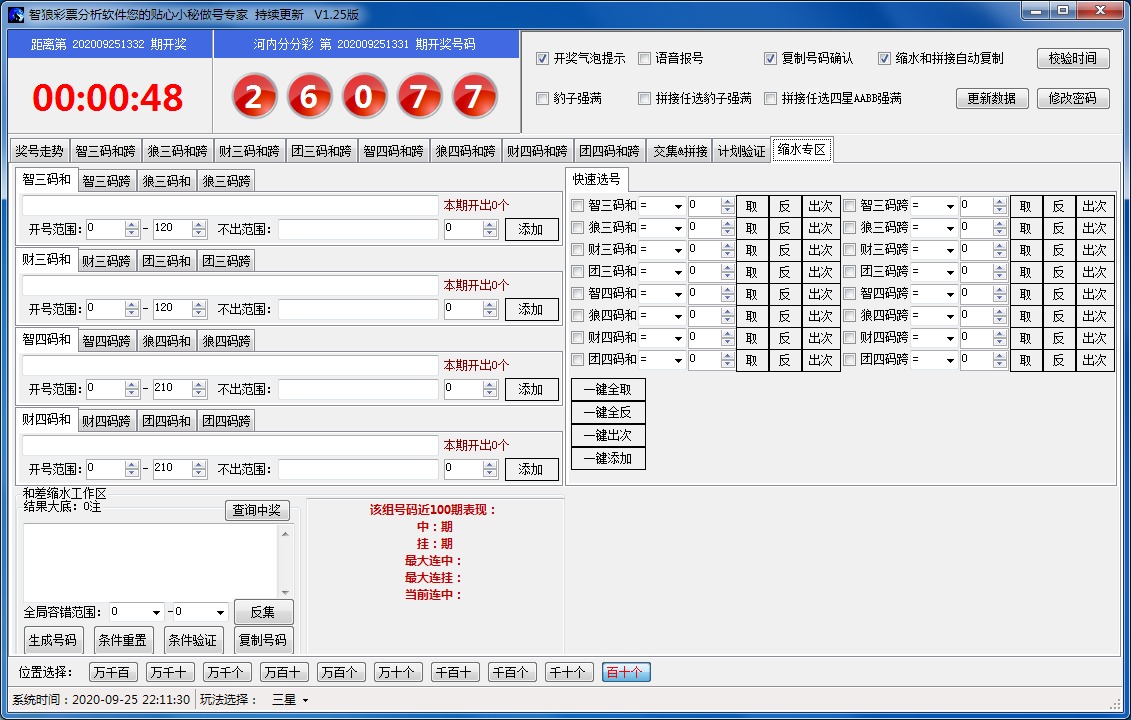Enable the 语音报号 voice announcement checkbox

[x=645, y=59]
